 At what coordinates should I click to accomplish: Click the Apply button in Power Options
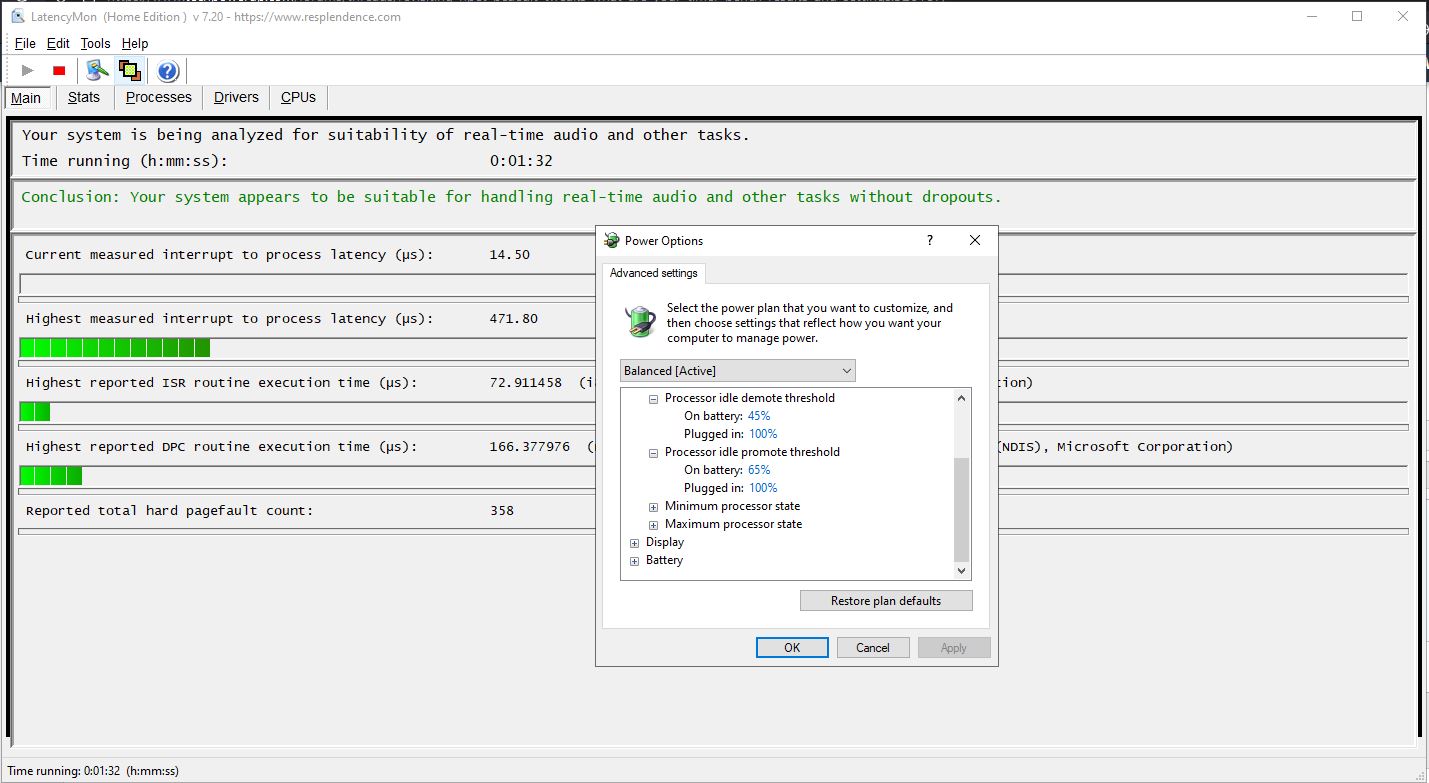pyautogui.click(x=954, y=648)
